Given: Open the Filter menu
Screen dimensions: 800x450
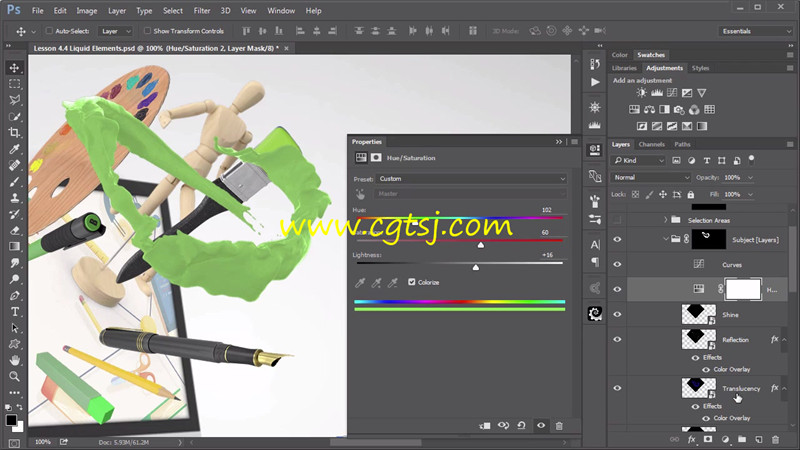Looking at the screenshot, I should pyautogui.click(x=202, y=10).
